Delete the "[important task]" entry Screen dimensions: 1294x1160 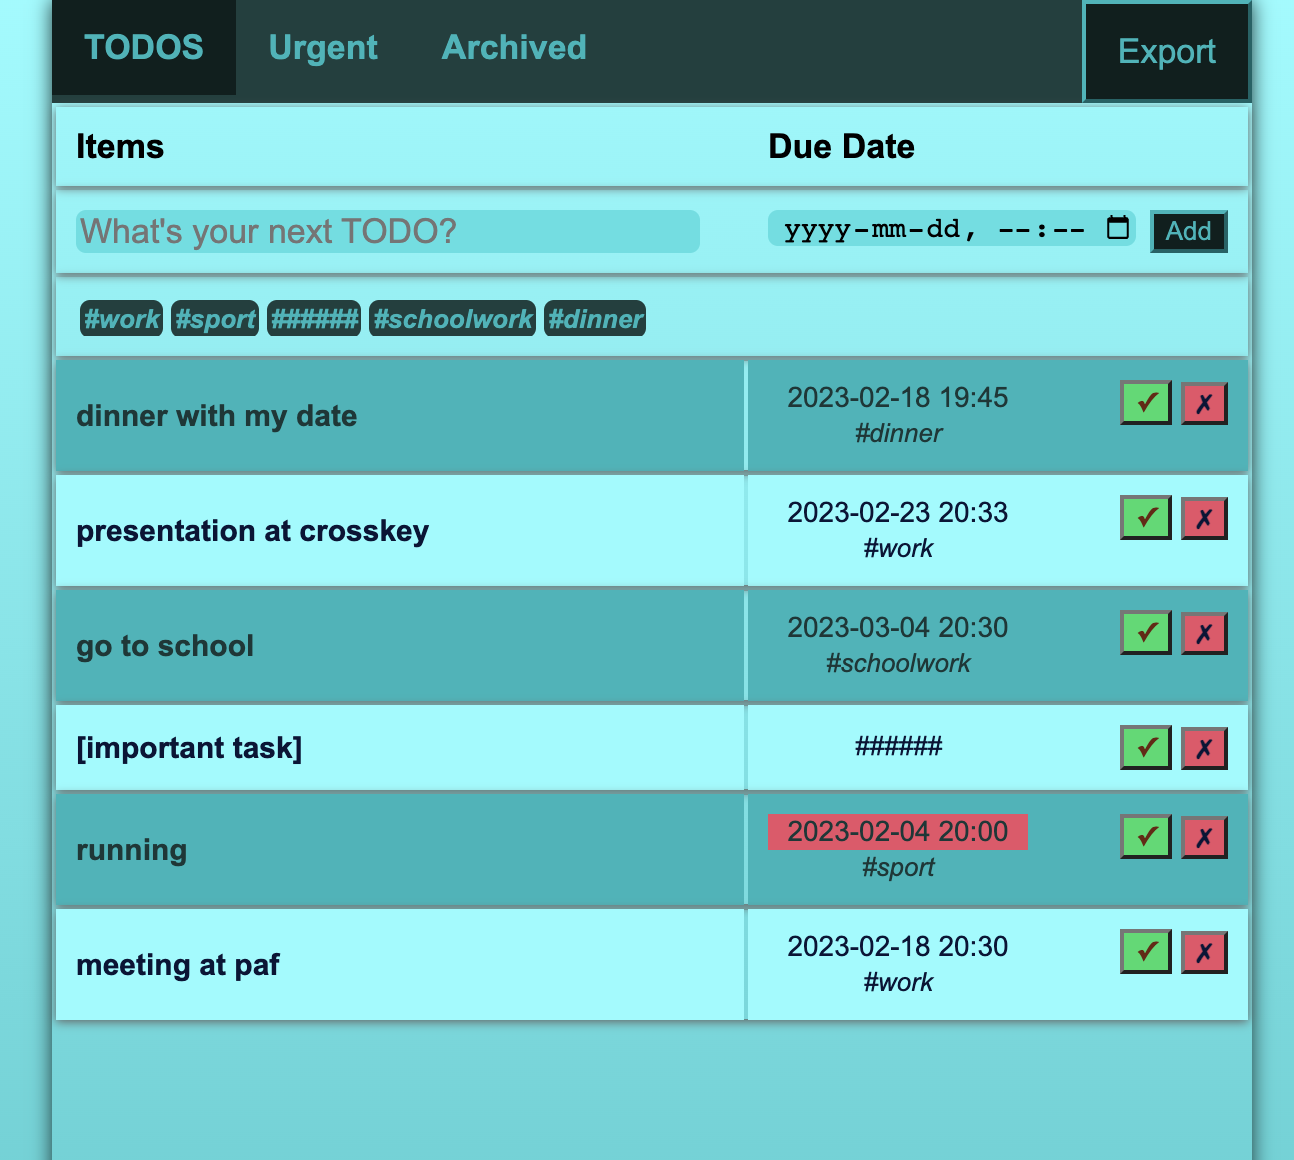pos(1204,747)
